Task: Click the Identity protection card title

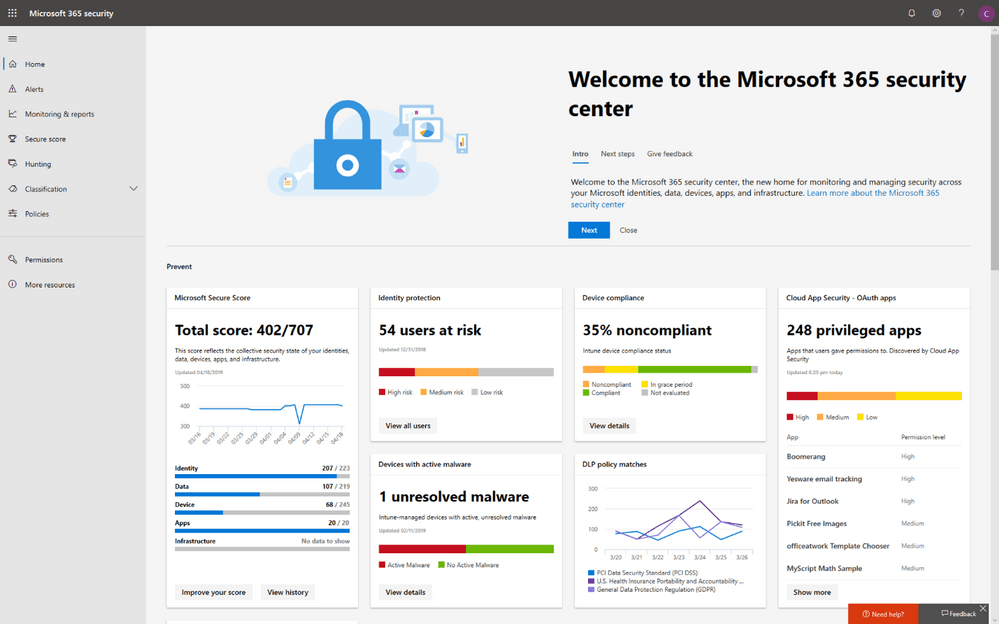Action: point(409,298)
